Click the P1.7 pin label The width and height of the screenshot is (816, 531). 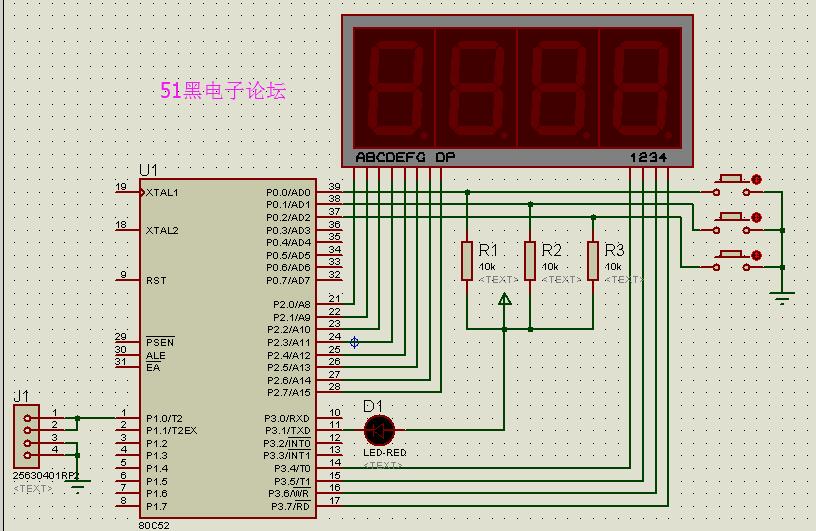(157, 507)
